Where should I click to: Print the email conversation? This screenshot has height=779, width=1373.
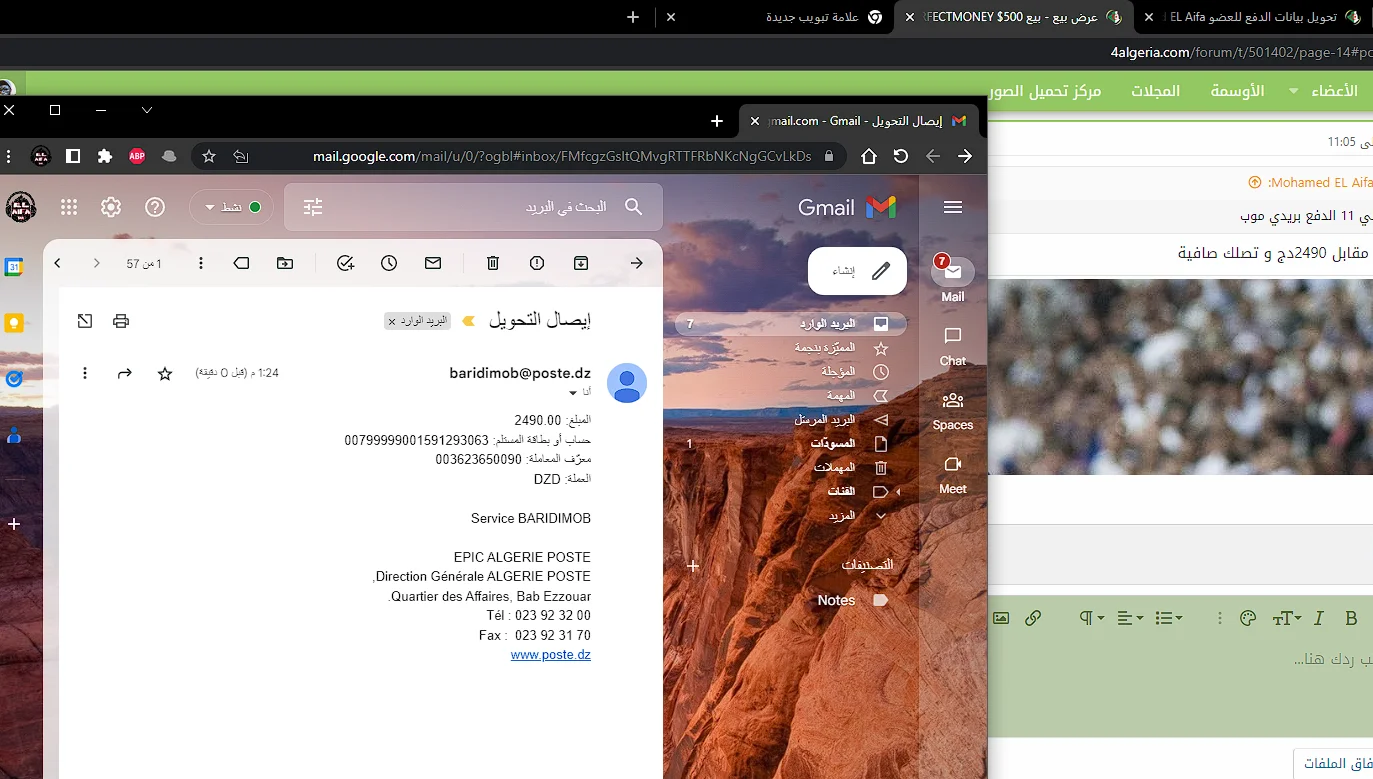(x=121, y=321)
